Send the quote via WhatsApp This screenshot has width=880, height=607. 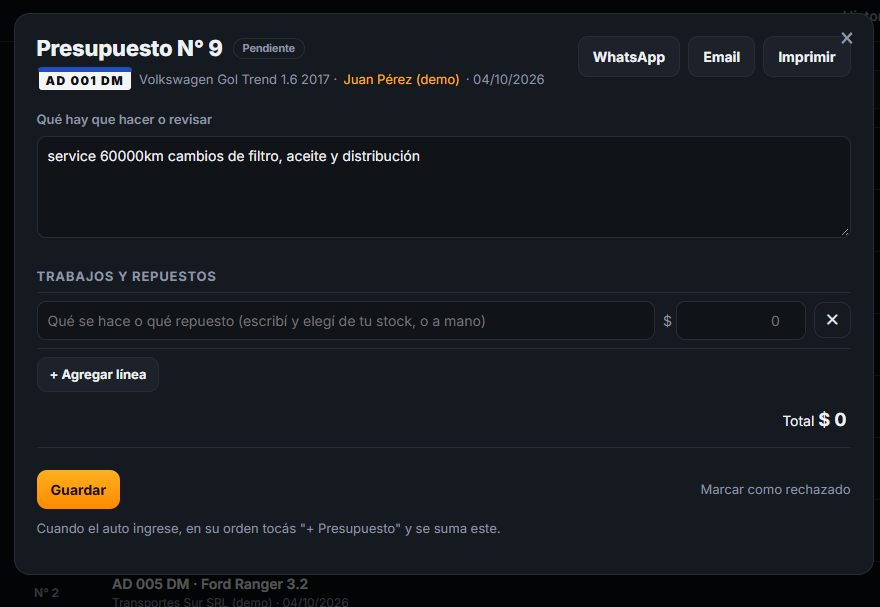629,57
